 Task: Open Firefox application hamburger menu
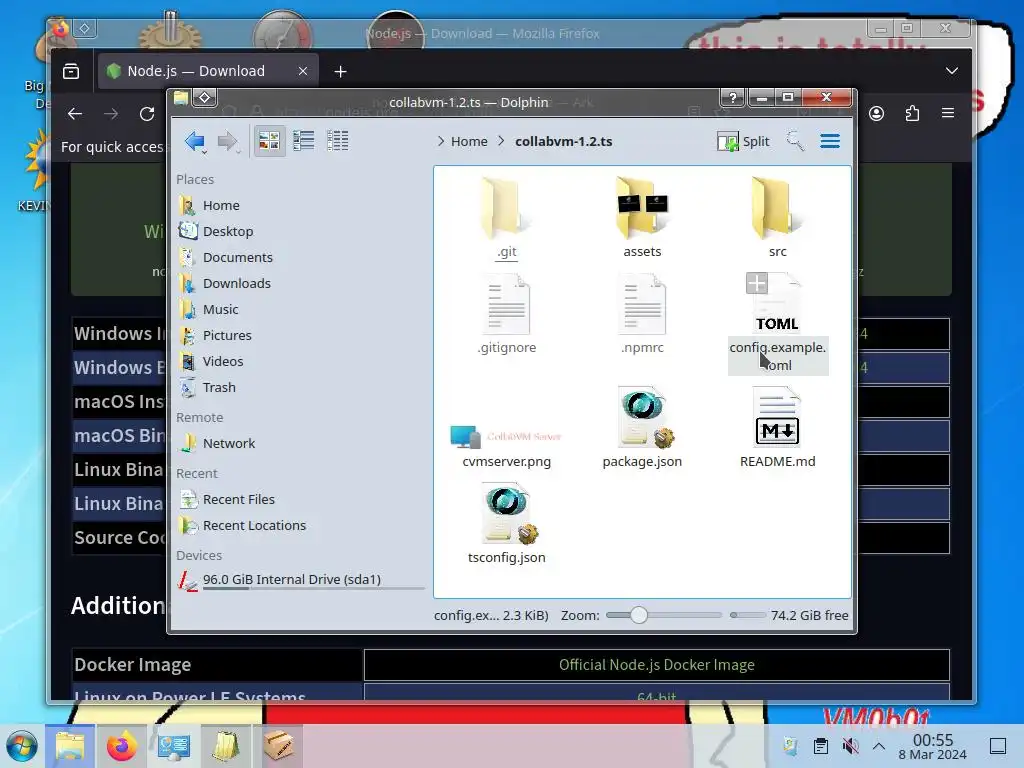948,113
